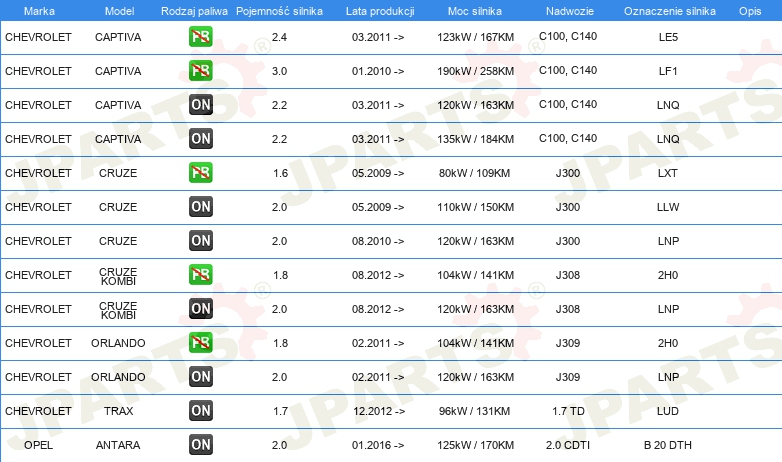Click the production date 12.2012 ->
The height and width of the screenshot is (462, 782).
pos(379,411)
